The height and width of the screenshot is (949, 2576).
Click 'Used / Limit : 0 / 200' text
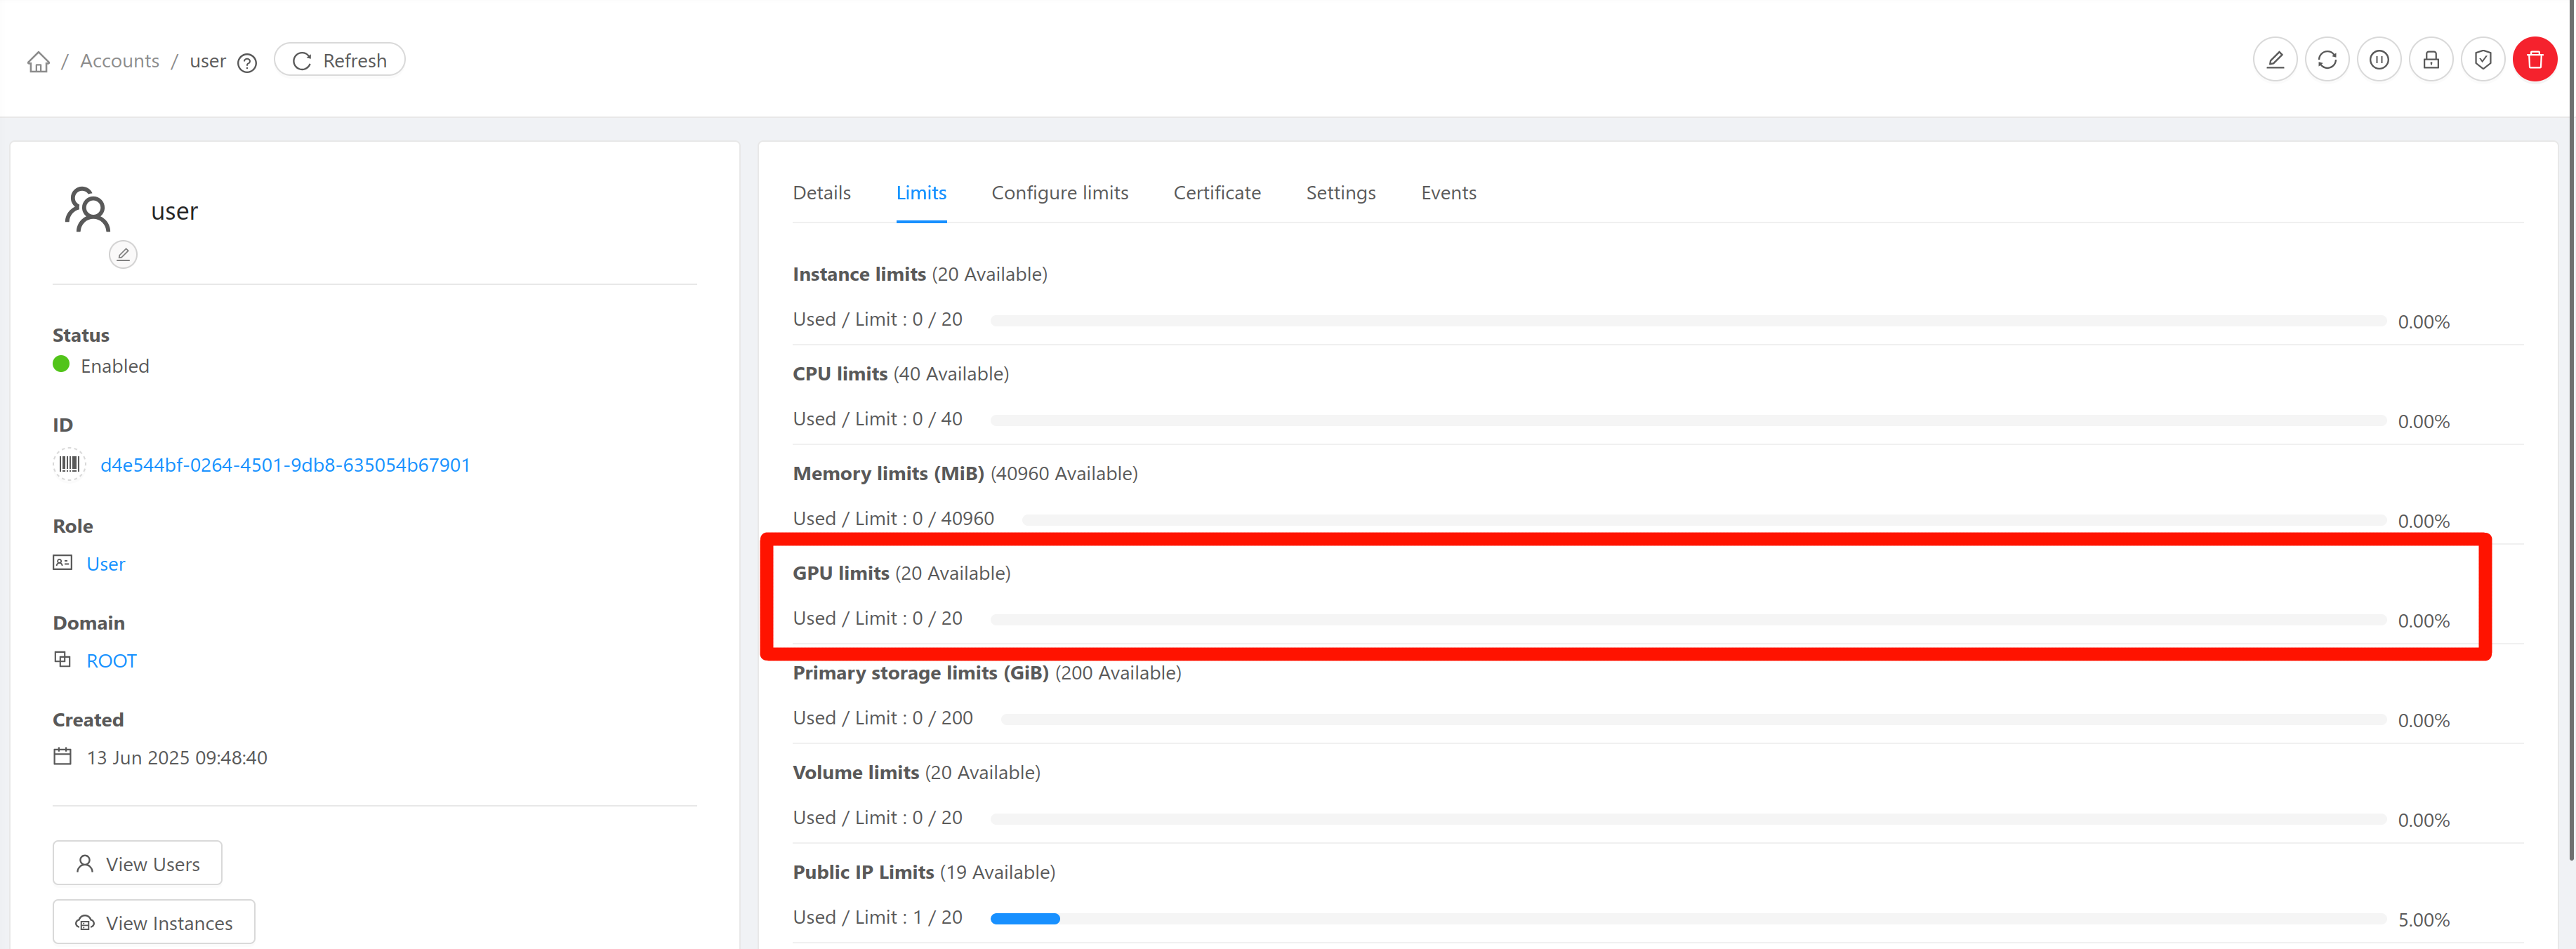pos(883,718)
